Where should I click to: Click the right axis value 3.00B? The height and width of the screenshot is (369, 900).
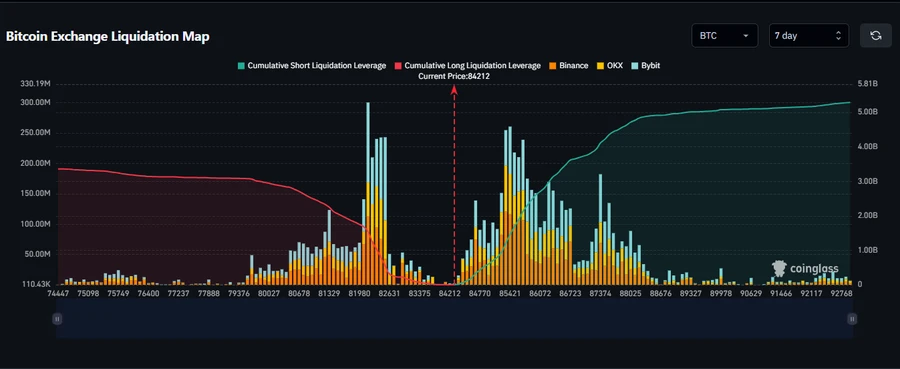[867, 181]
